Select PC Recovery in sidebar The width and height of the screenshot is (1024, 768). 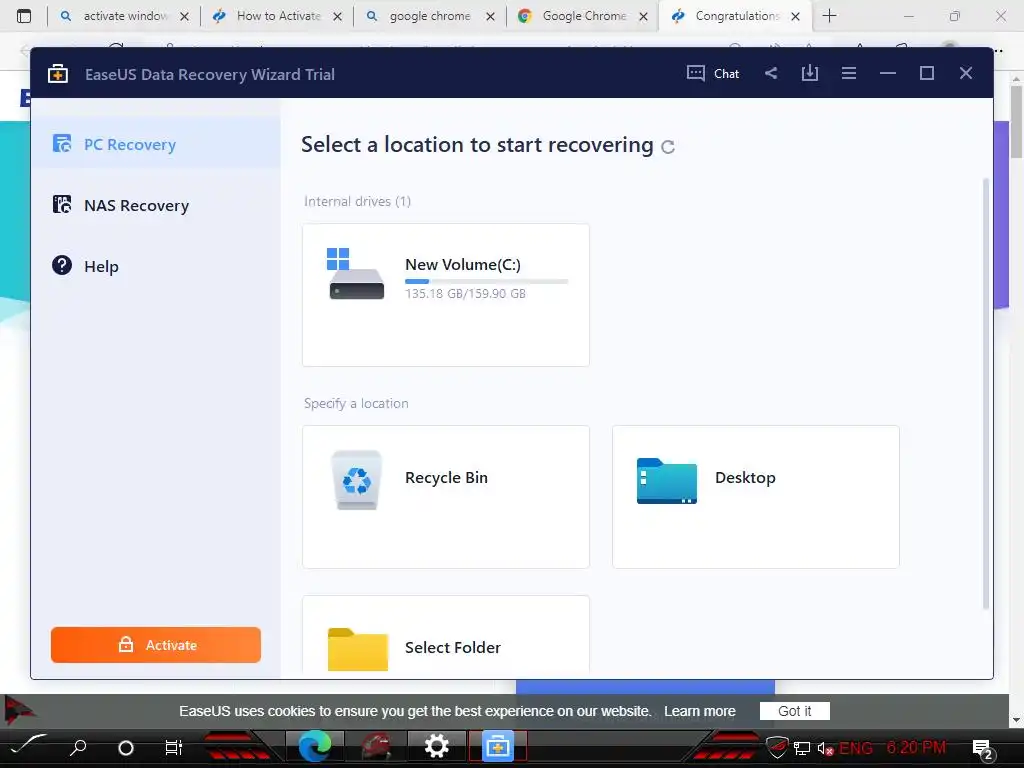156,144
